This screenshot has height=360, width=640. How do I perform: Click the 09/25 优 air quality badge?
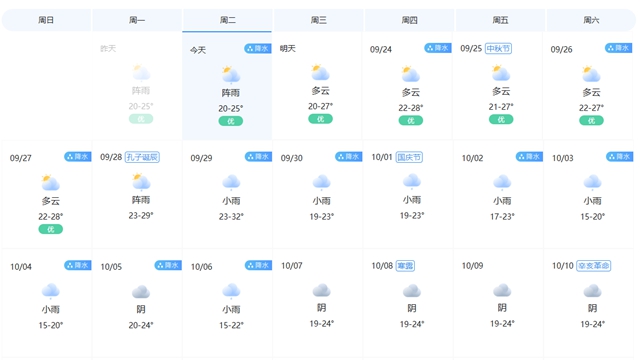[x=501, y=119]
